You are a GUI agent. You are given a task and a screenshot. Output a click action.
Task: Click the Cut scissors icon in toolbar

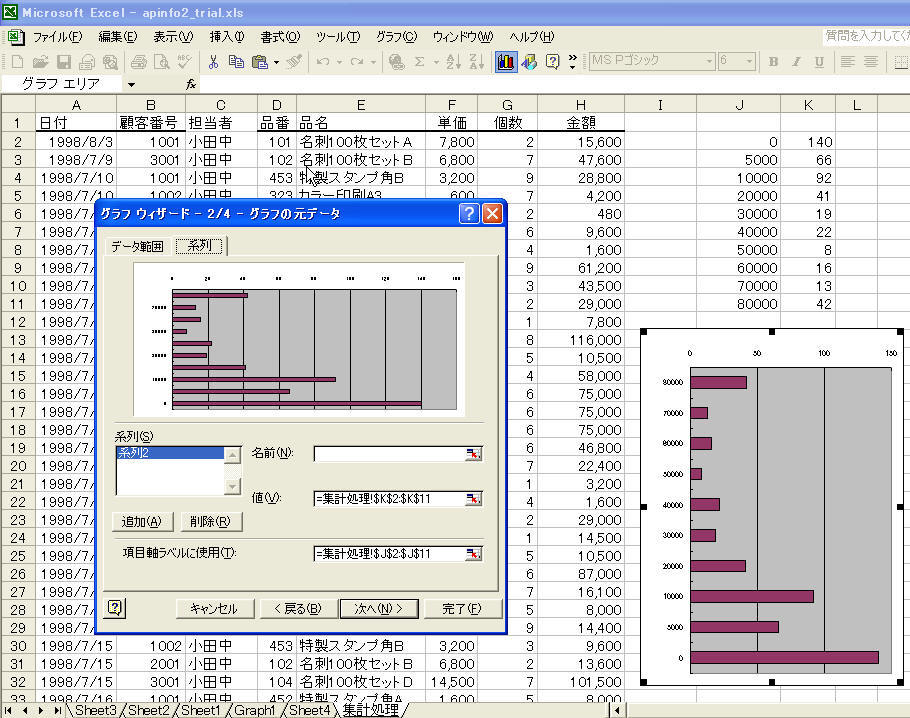click(x=213, y=62)
